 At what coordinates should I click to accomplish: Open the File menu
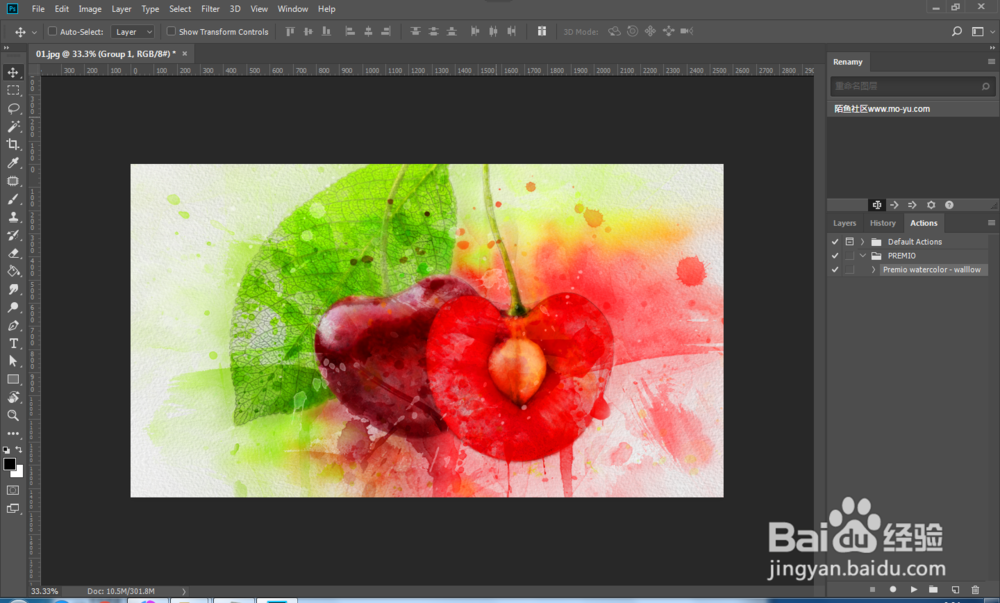coord(38,9)
